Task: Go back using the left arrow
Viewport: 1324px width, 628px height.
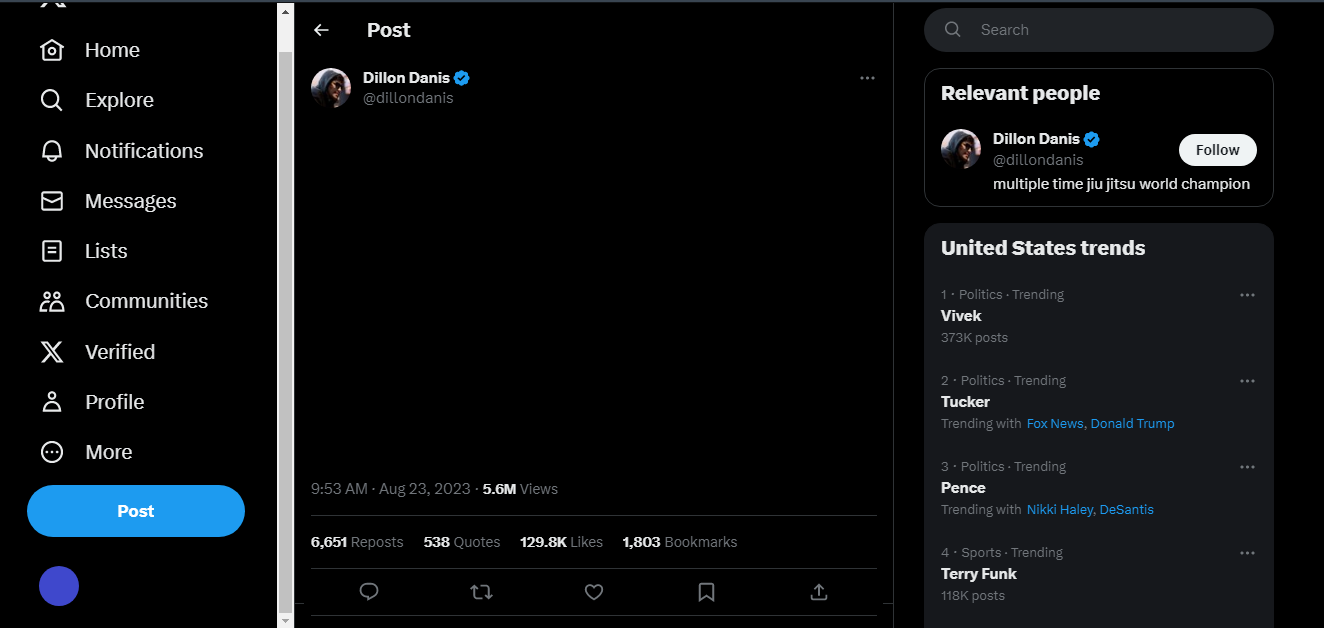Action: tap(321, 30)
